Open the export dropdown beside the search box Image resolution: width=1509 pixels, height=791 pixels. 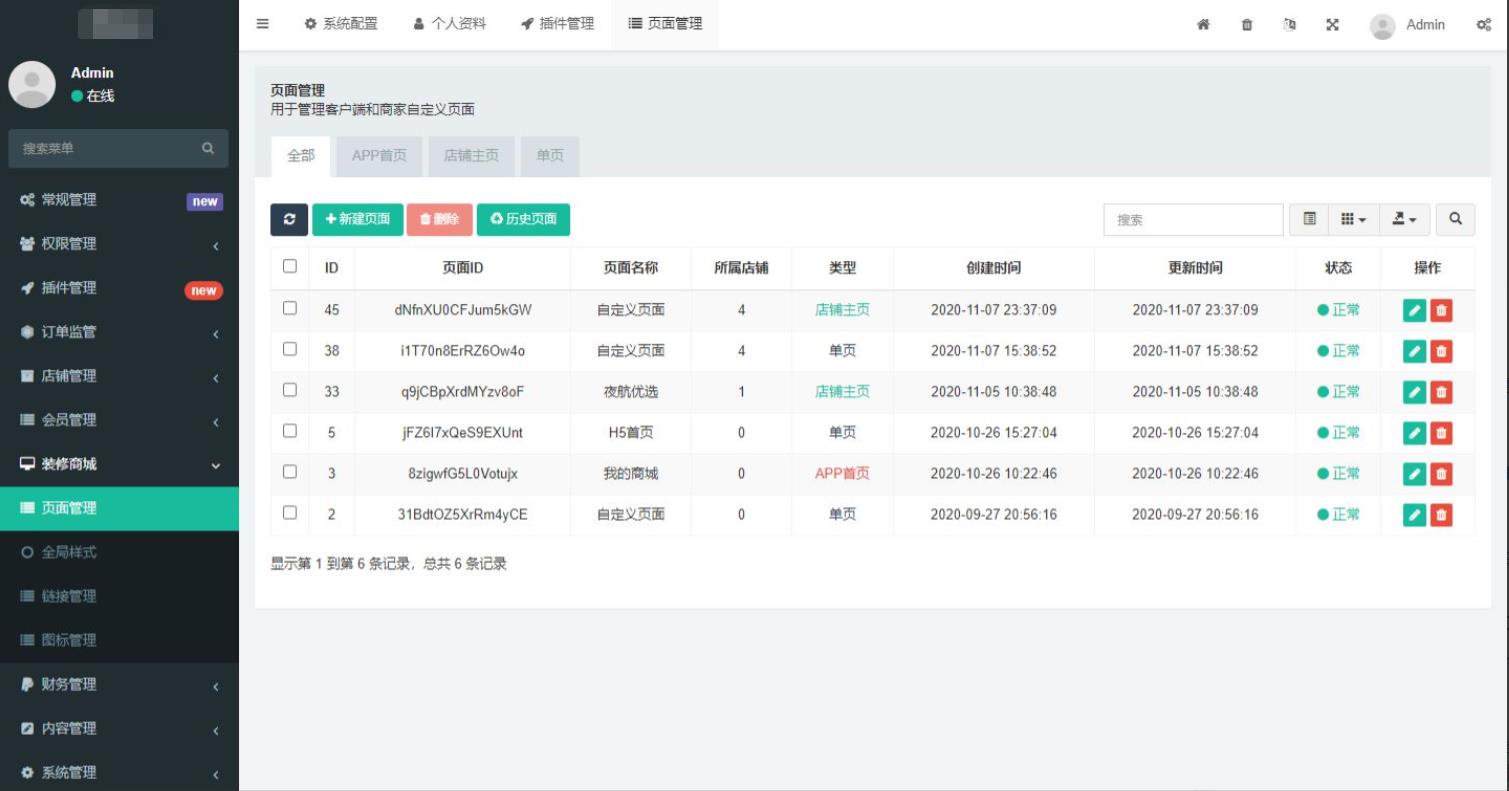pos(1405,219)
